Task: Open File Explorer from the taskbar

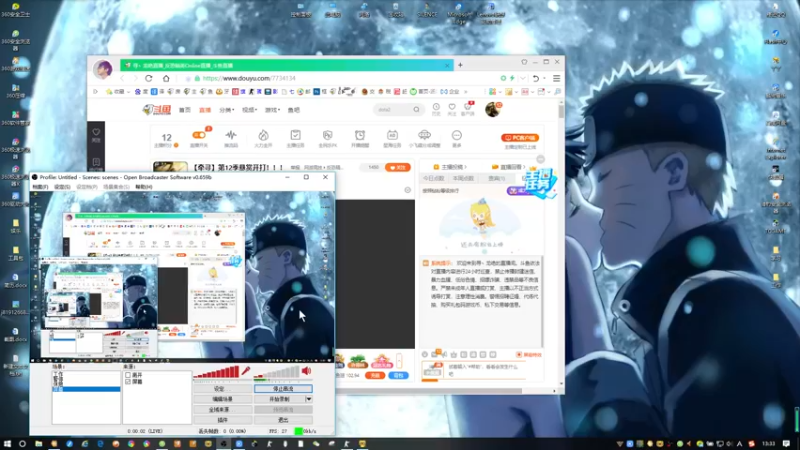Action: 38,444
